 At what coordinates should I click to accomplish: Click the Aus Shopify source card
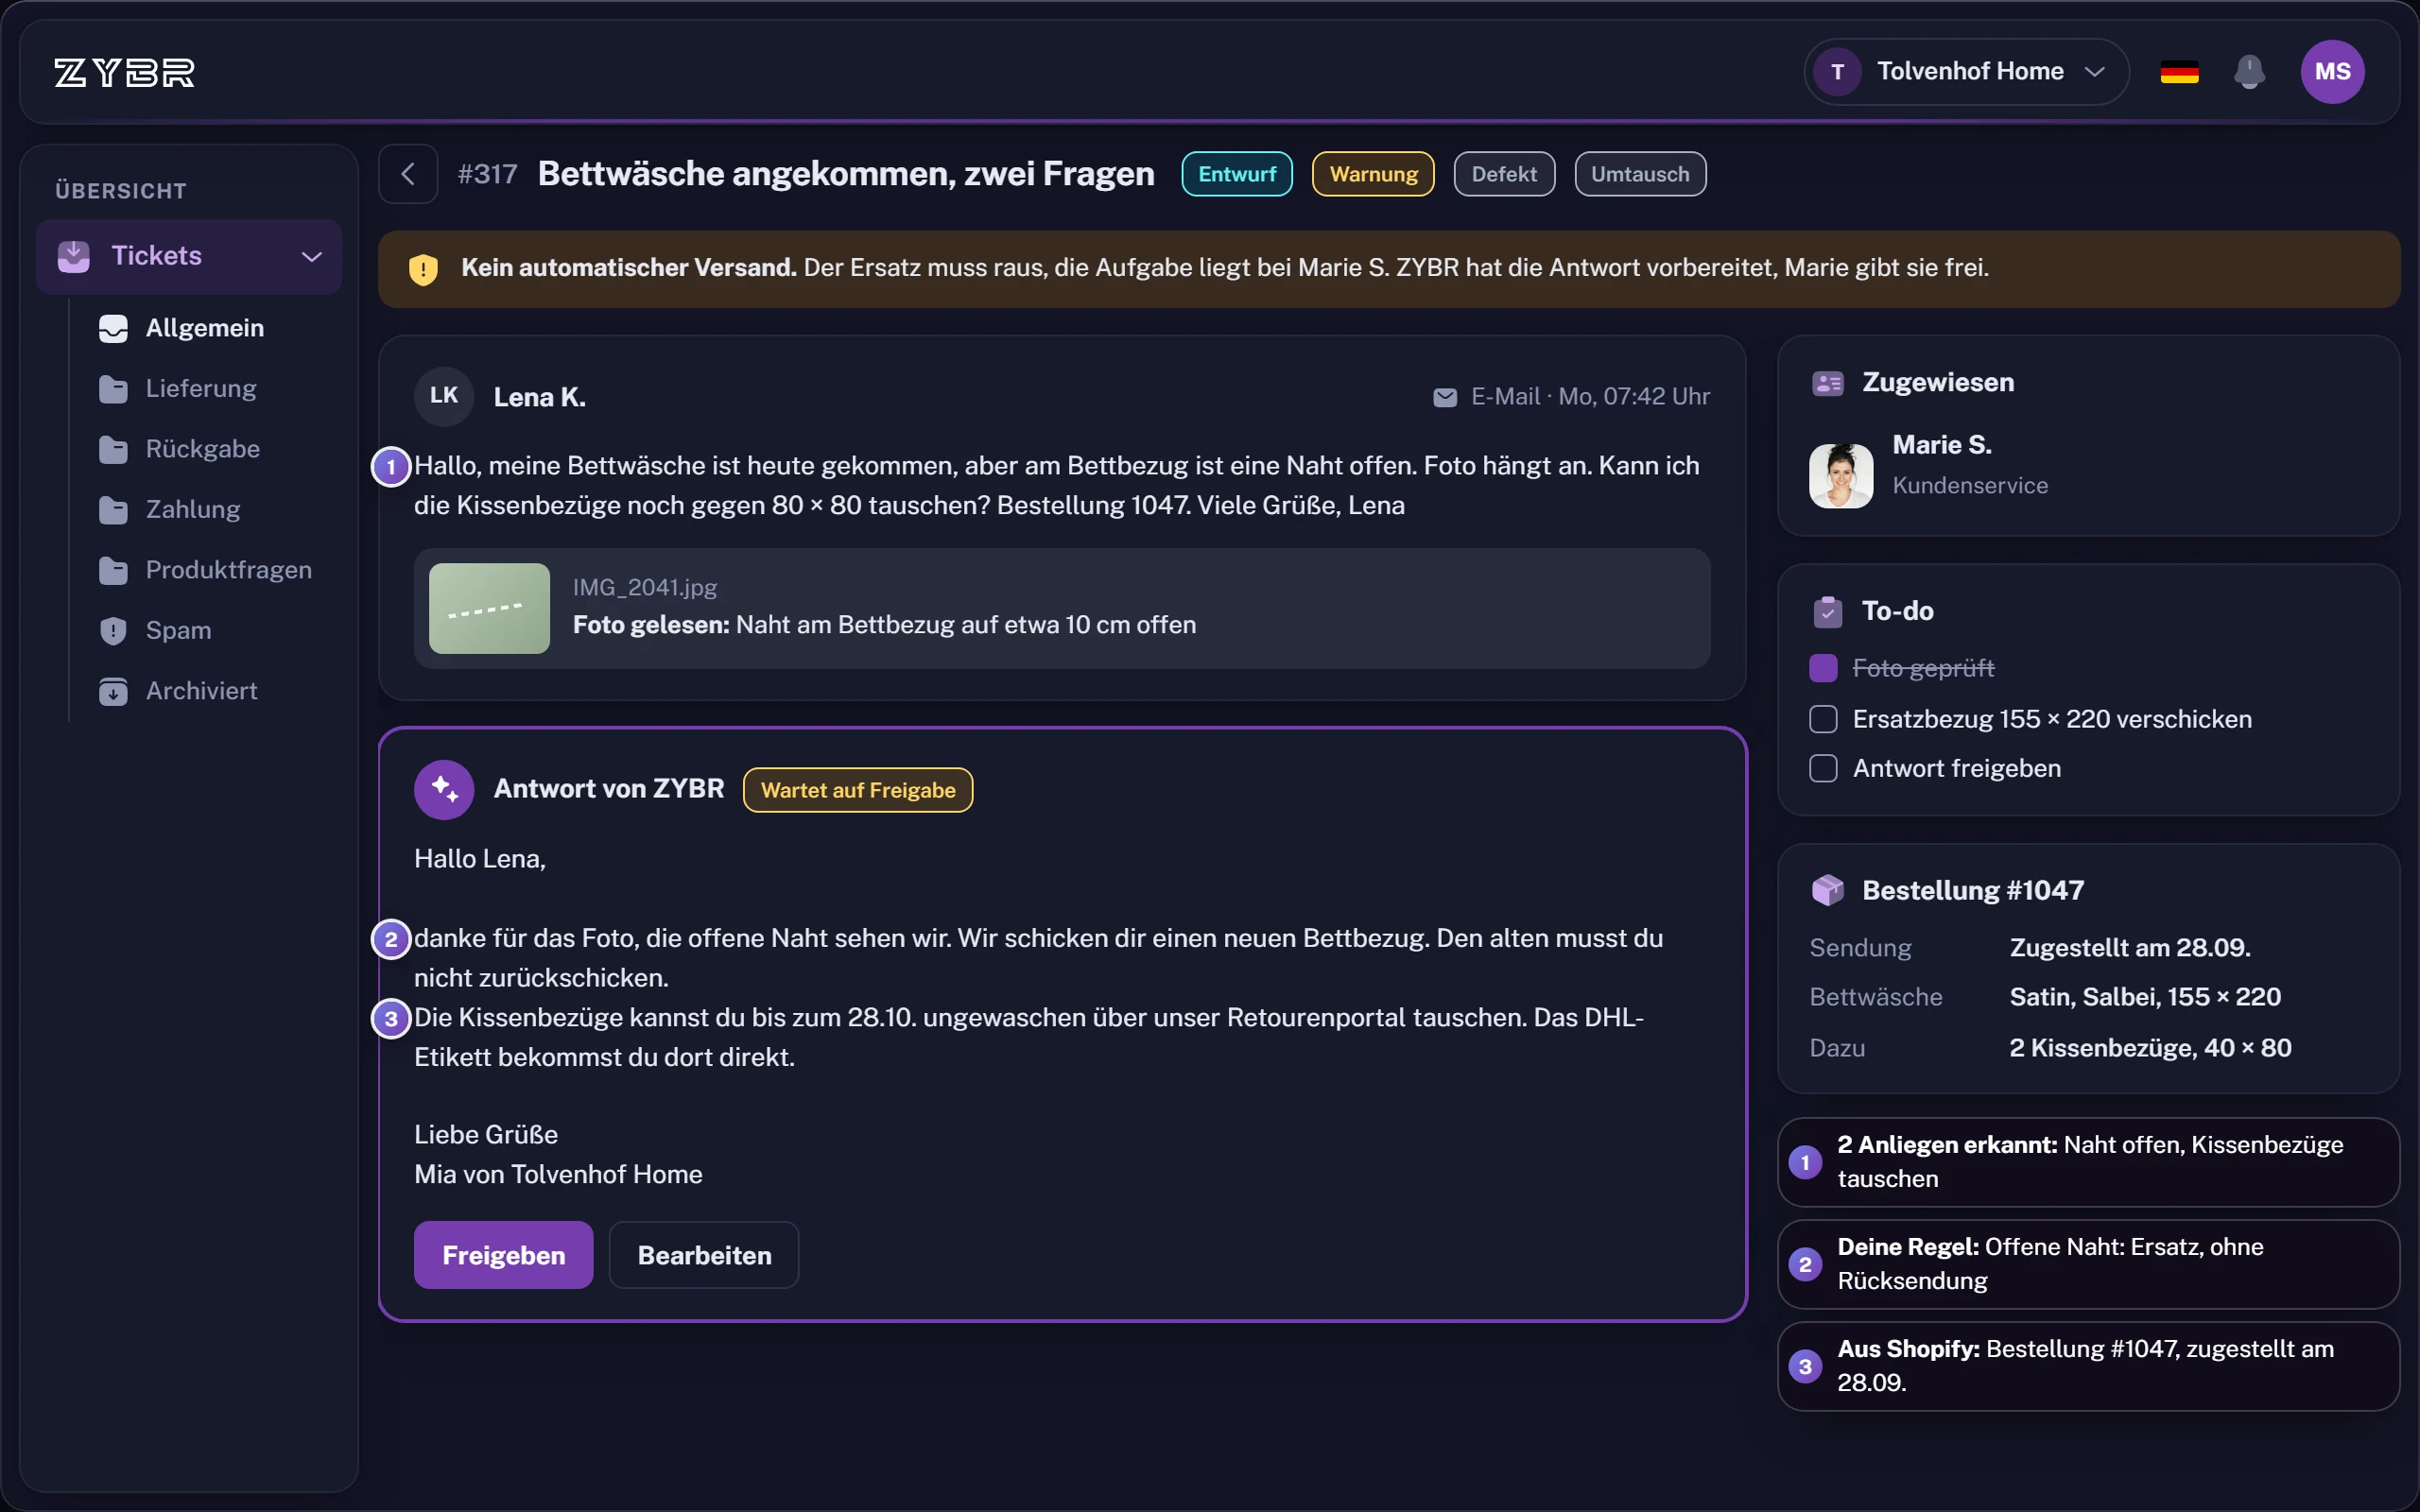2088,1366
